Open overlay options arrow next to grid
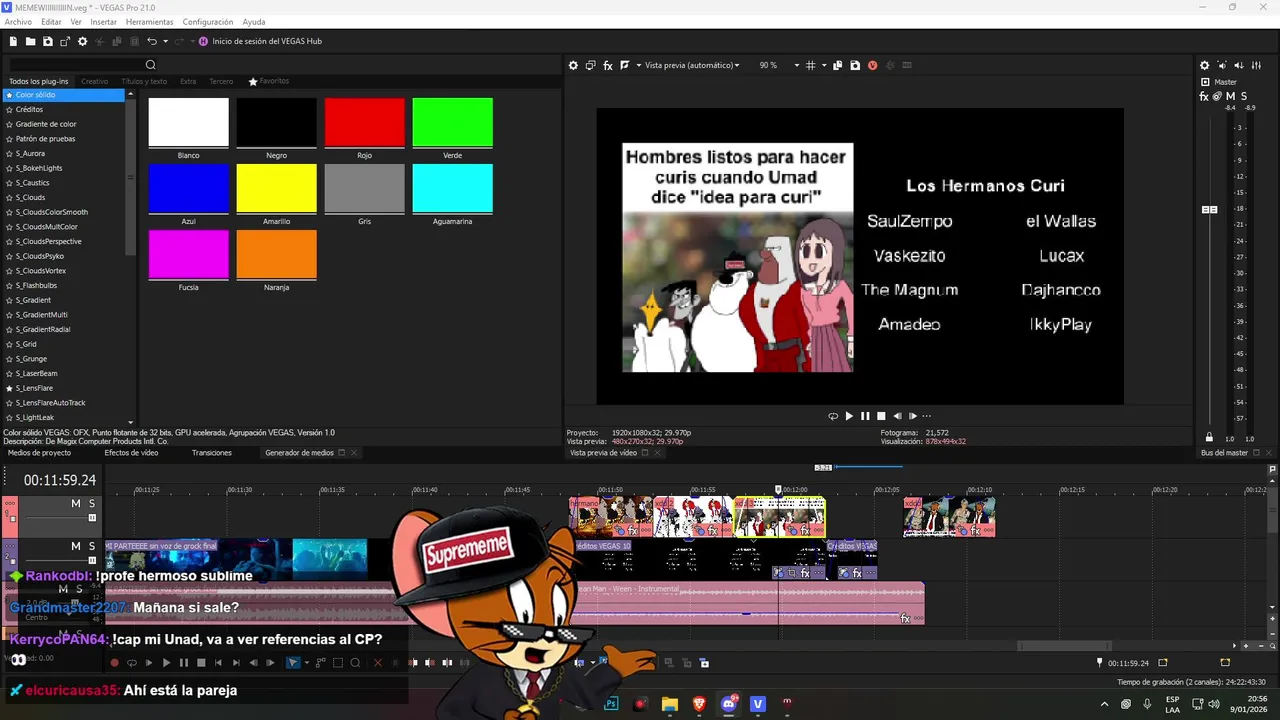The image size is (1280, 720). tap(823, 65)
